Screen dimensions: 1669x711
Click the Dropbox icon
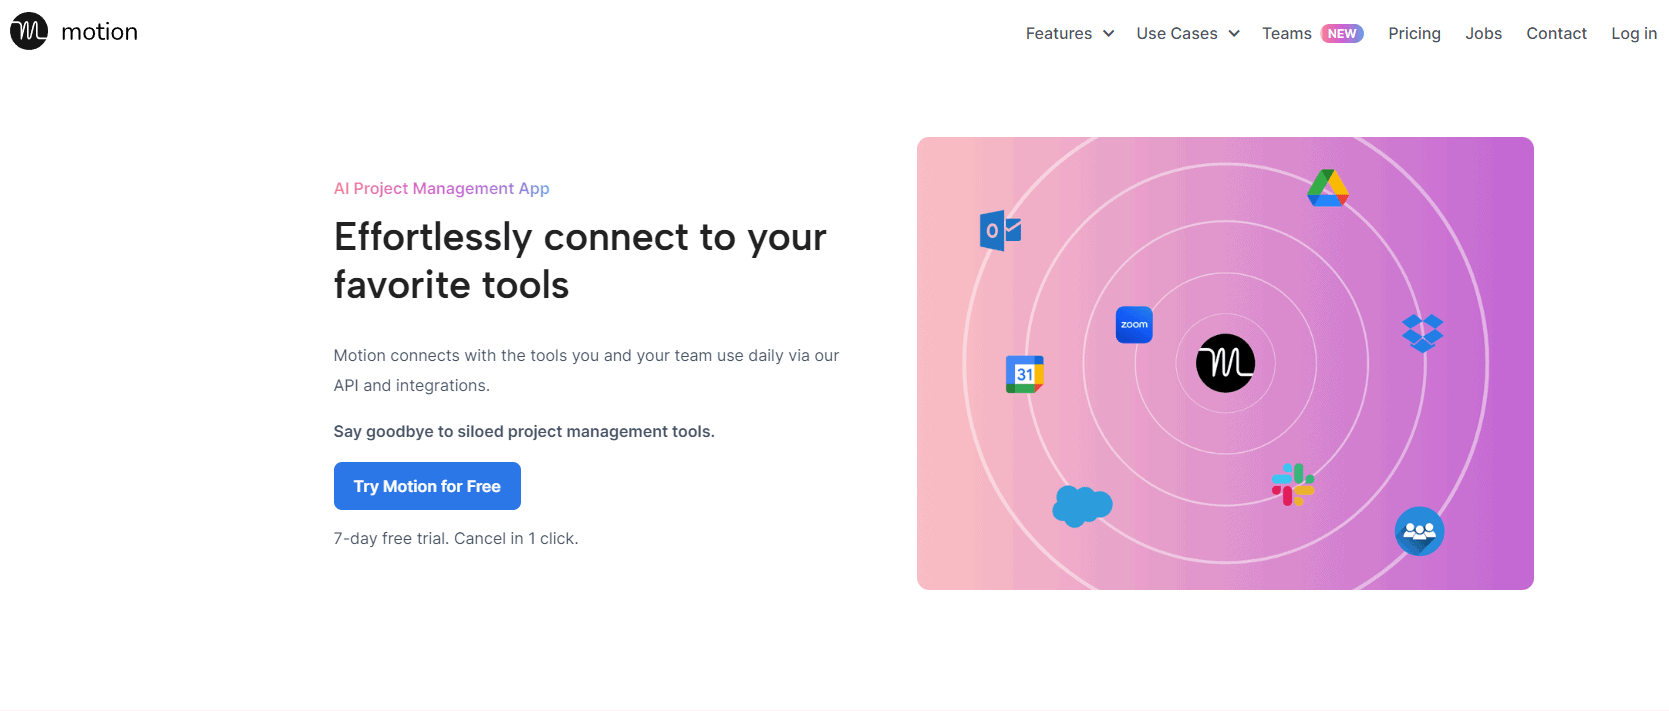pos(1422,333)
